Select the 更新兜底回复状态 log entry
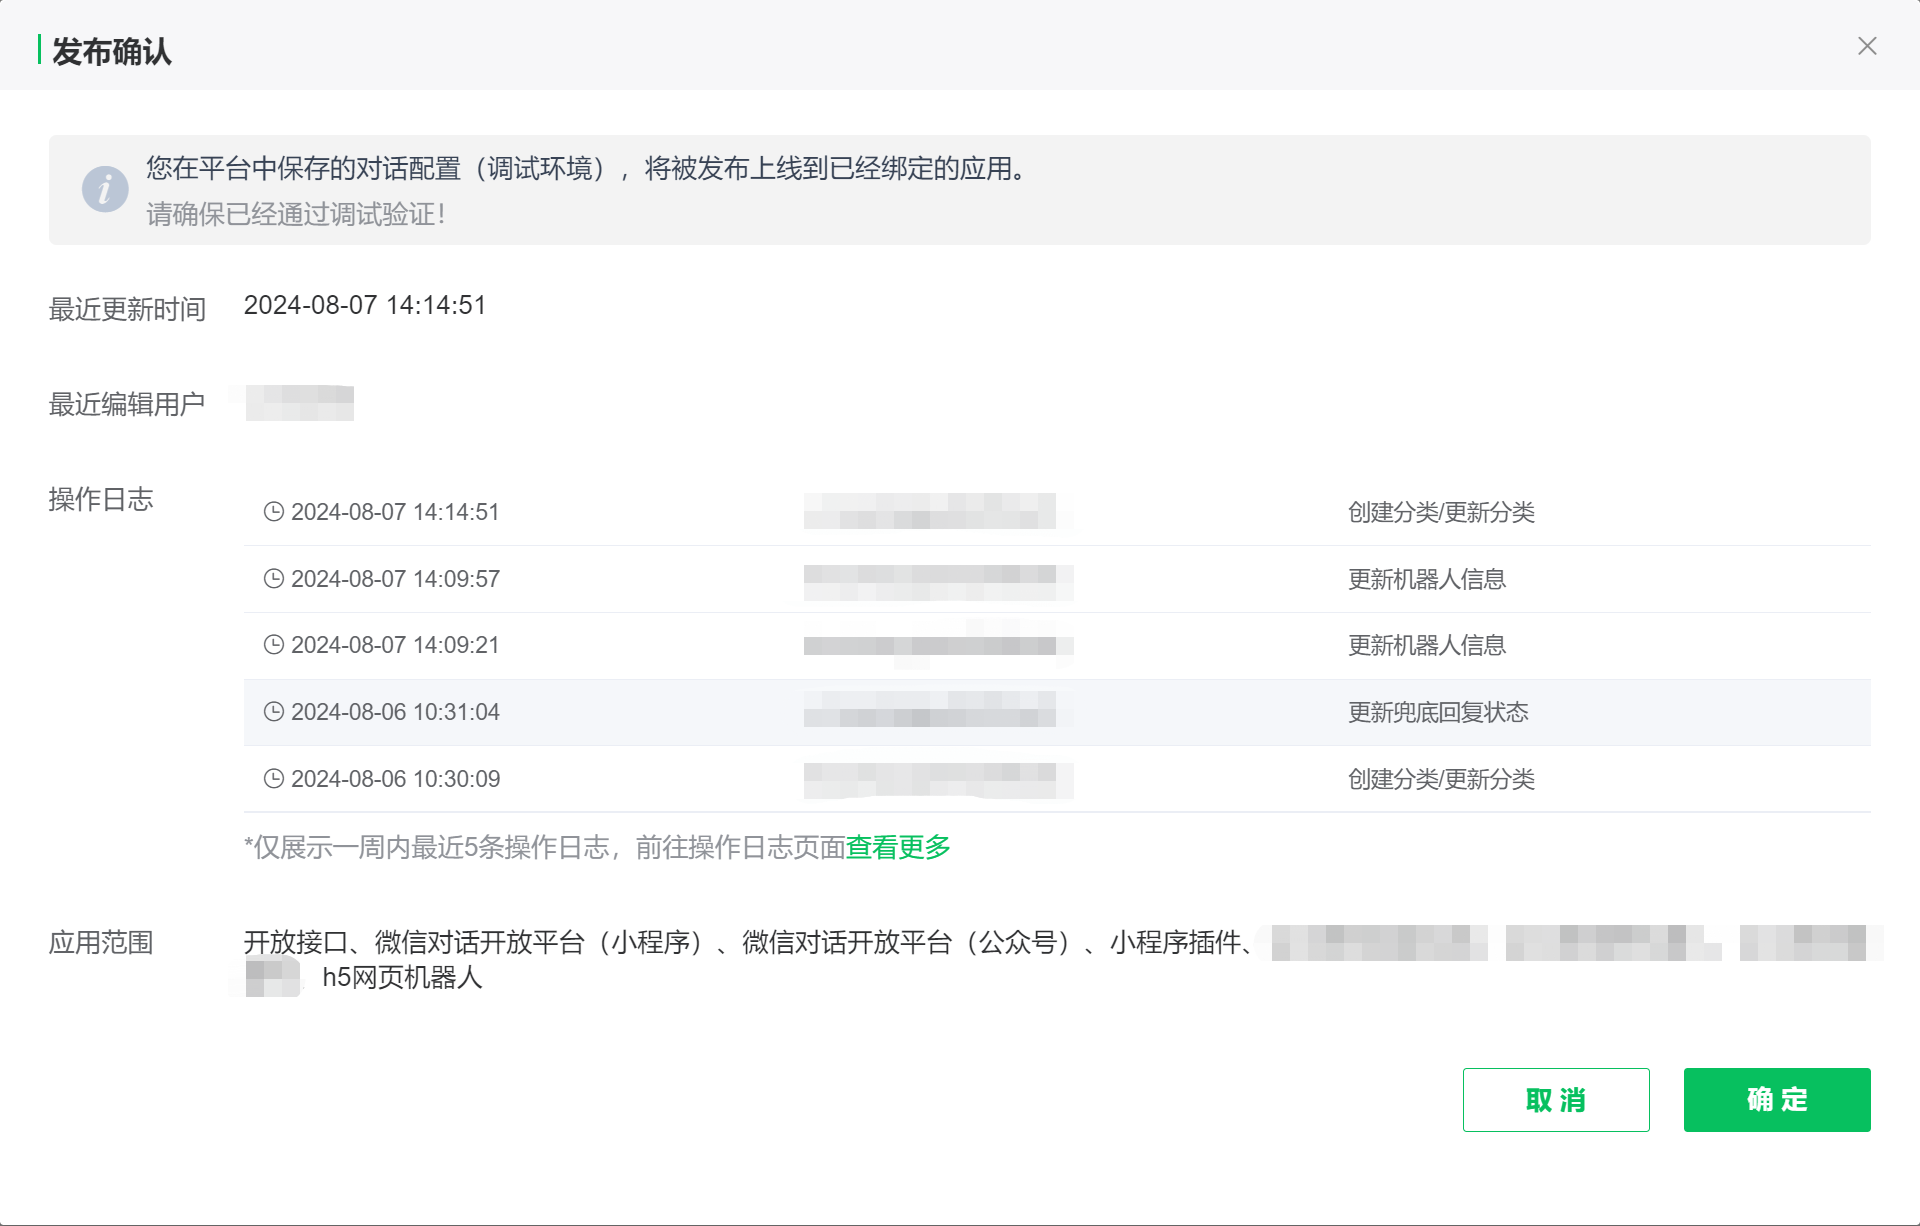Viewport: 1920px width, 1226px height. [x=1440, y=712]
